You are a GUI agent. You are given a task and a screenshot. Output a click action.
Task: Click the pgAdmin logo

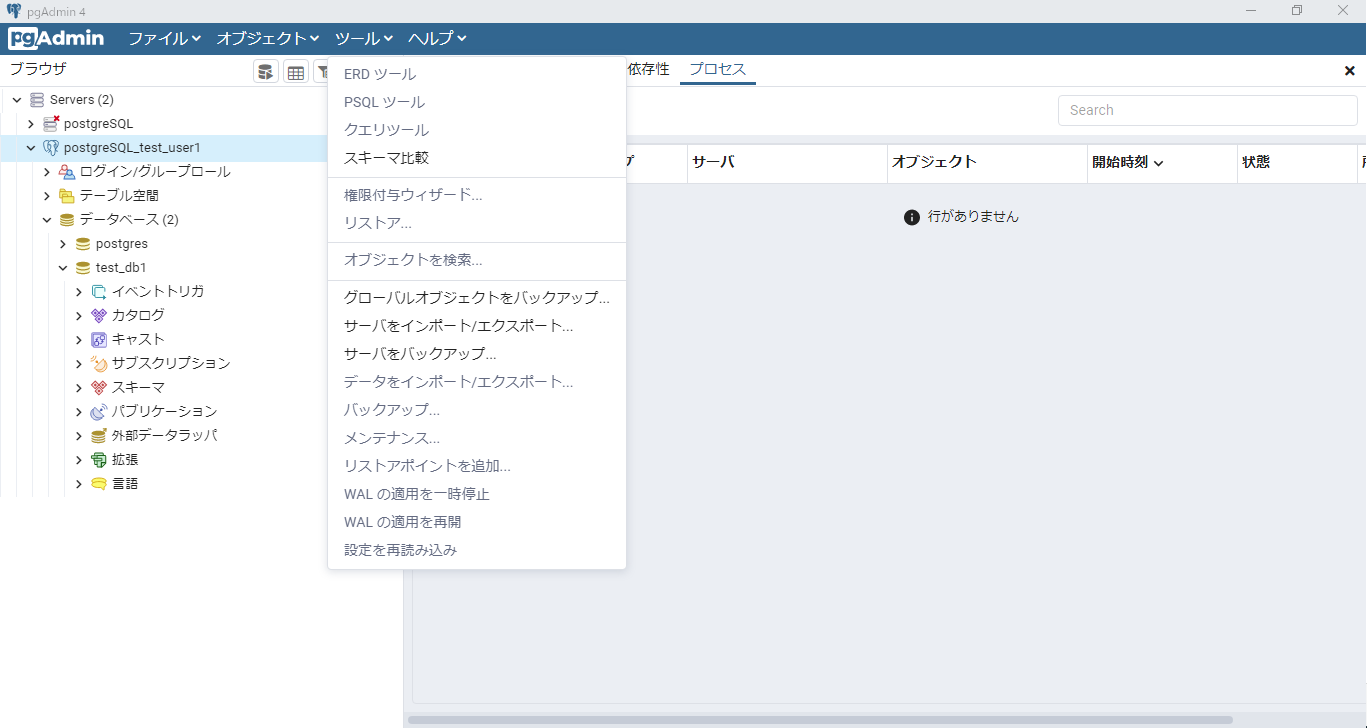click(x=56, y=39)
